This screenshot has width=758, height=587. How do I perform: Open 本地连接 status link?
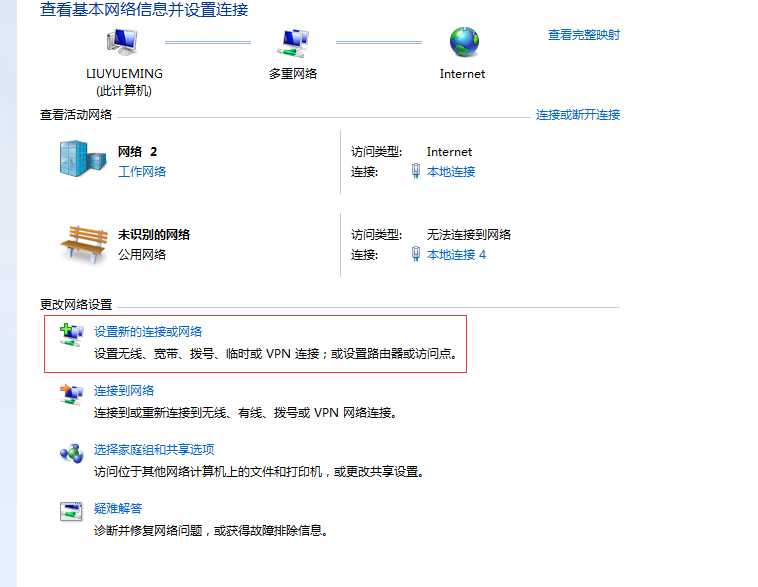(x=451, y=171)
